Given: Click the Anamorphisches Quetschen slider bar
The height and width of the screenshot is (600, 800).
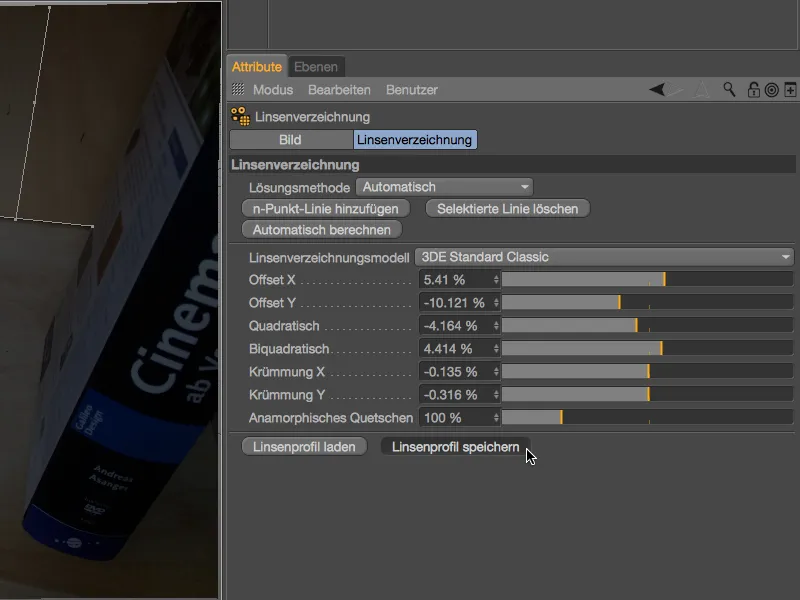Looking at the screenshot, I should click(x=647, y=417).
